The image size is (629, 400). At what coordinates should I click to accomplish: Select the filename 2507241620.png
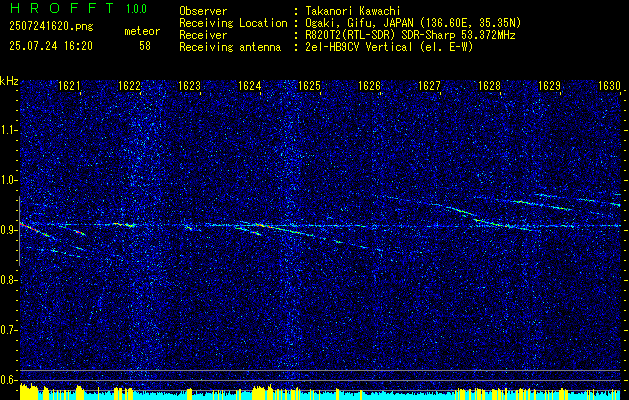point(51,27)
